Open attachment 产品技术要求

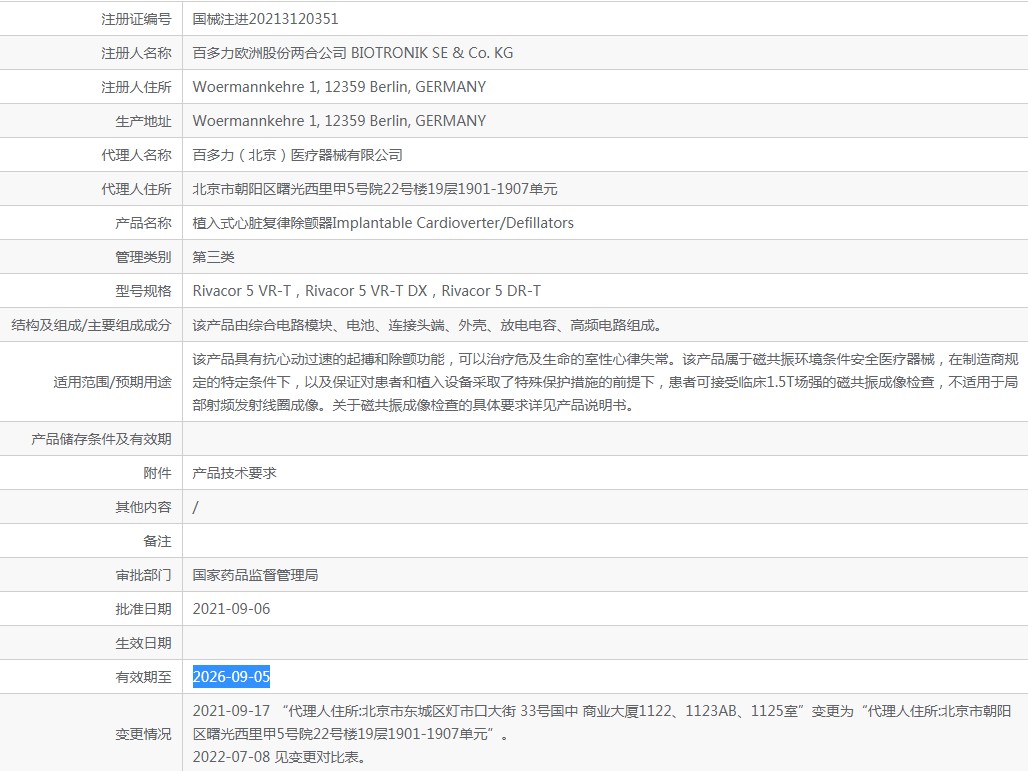coord(235,473)
